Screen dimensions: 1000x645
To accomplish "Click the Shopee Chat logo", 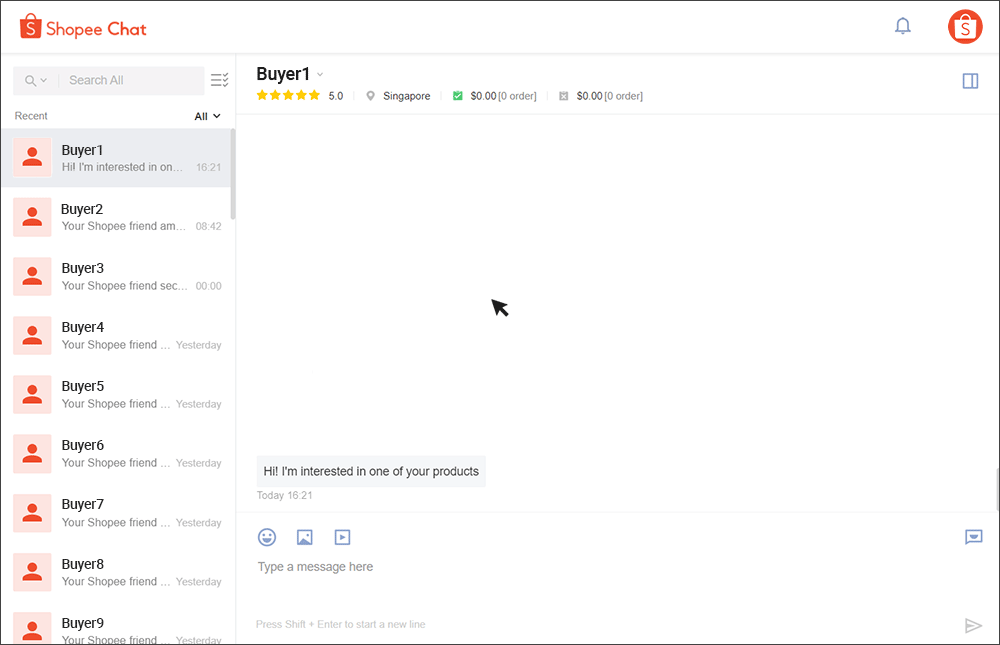I will [x=83, y=27].
